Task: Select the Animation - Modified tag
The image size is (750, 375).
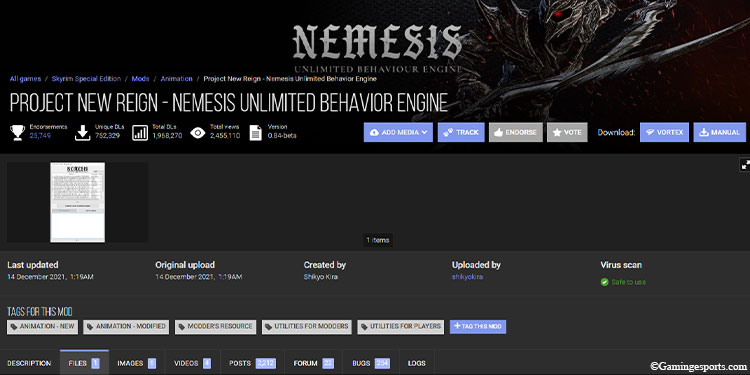Action: coord(126,327)
